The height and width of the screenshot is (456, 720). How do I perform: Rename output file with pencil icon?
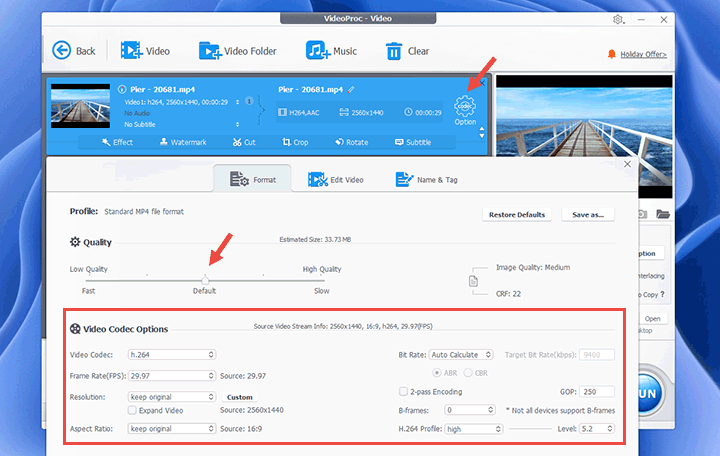[351, 90]
